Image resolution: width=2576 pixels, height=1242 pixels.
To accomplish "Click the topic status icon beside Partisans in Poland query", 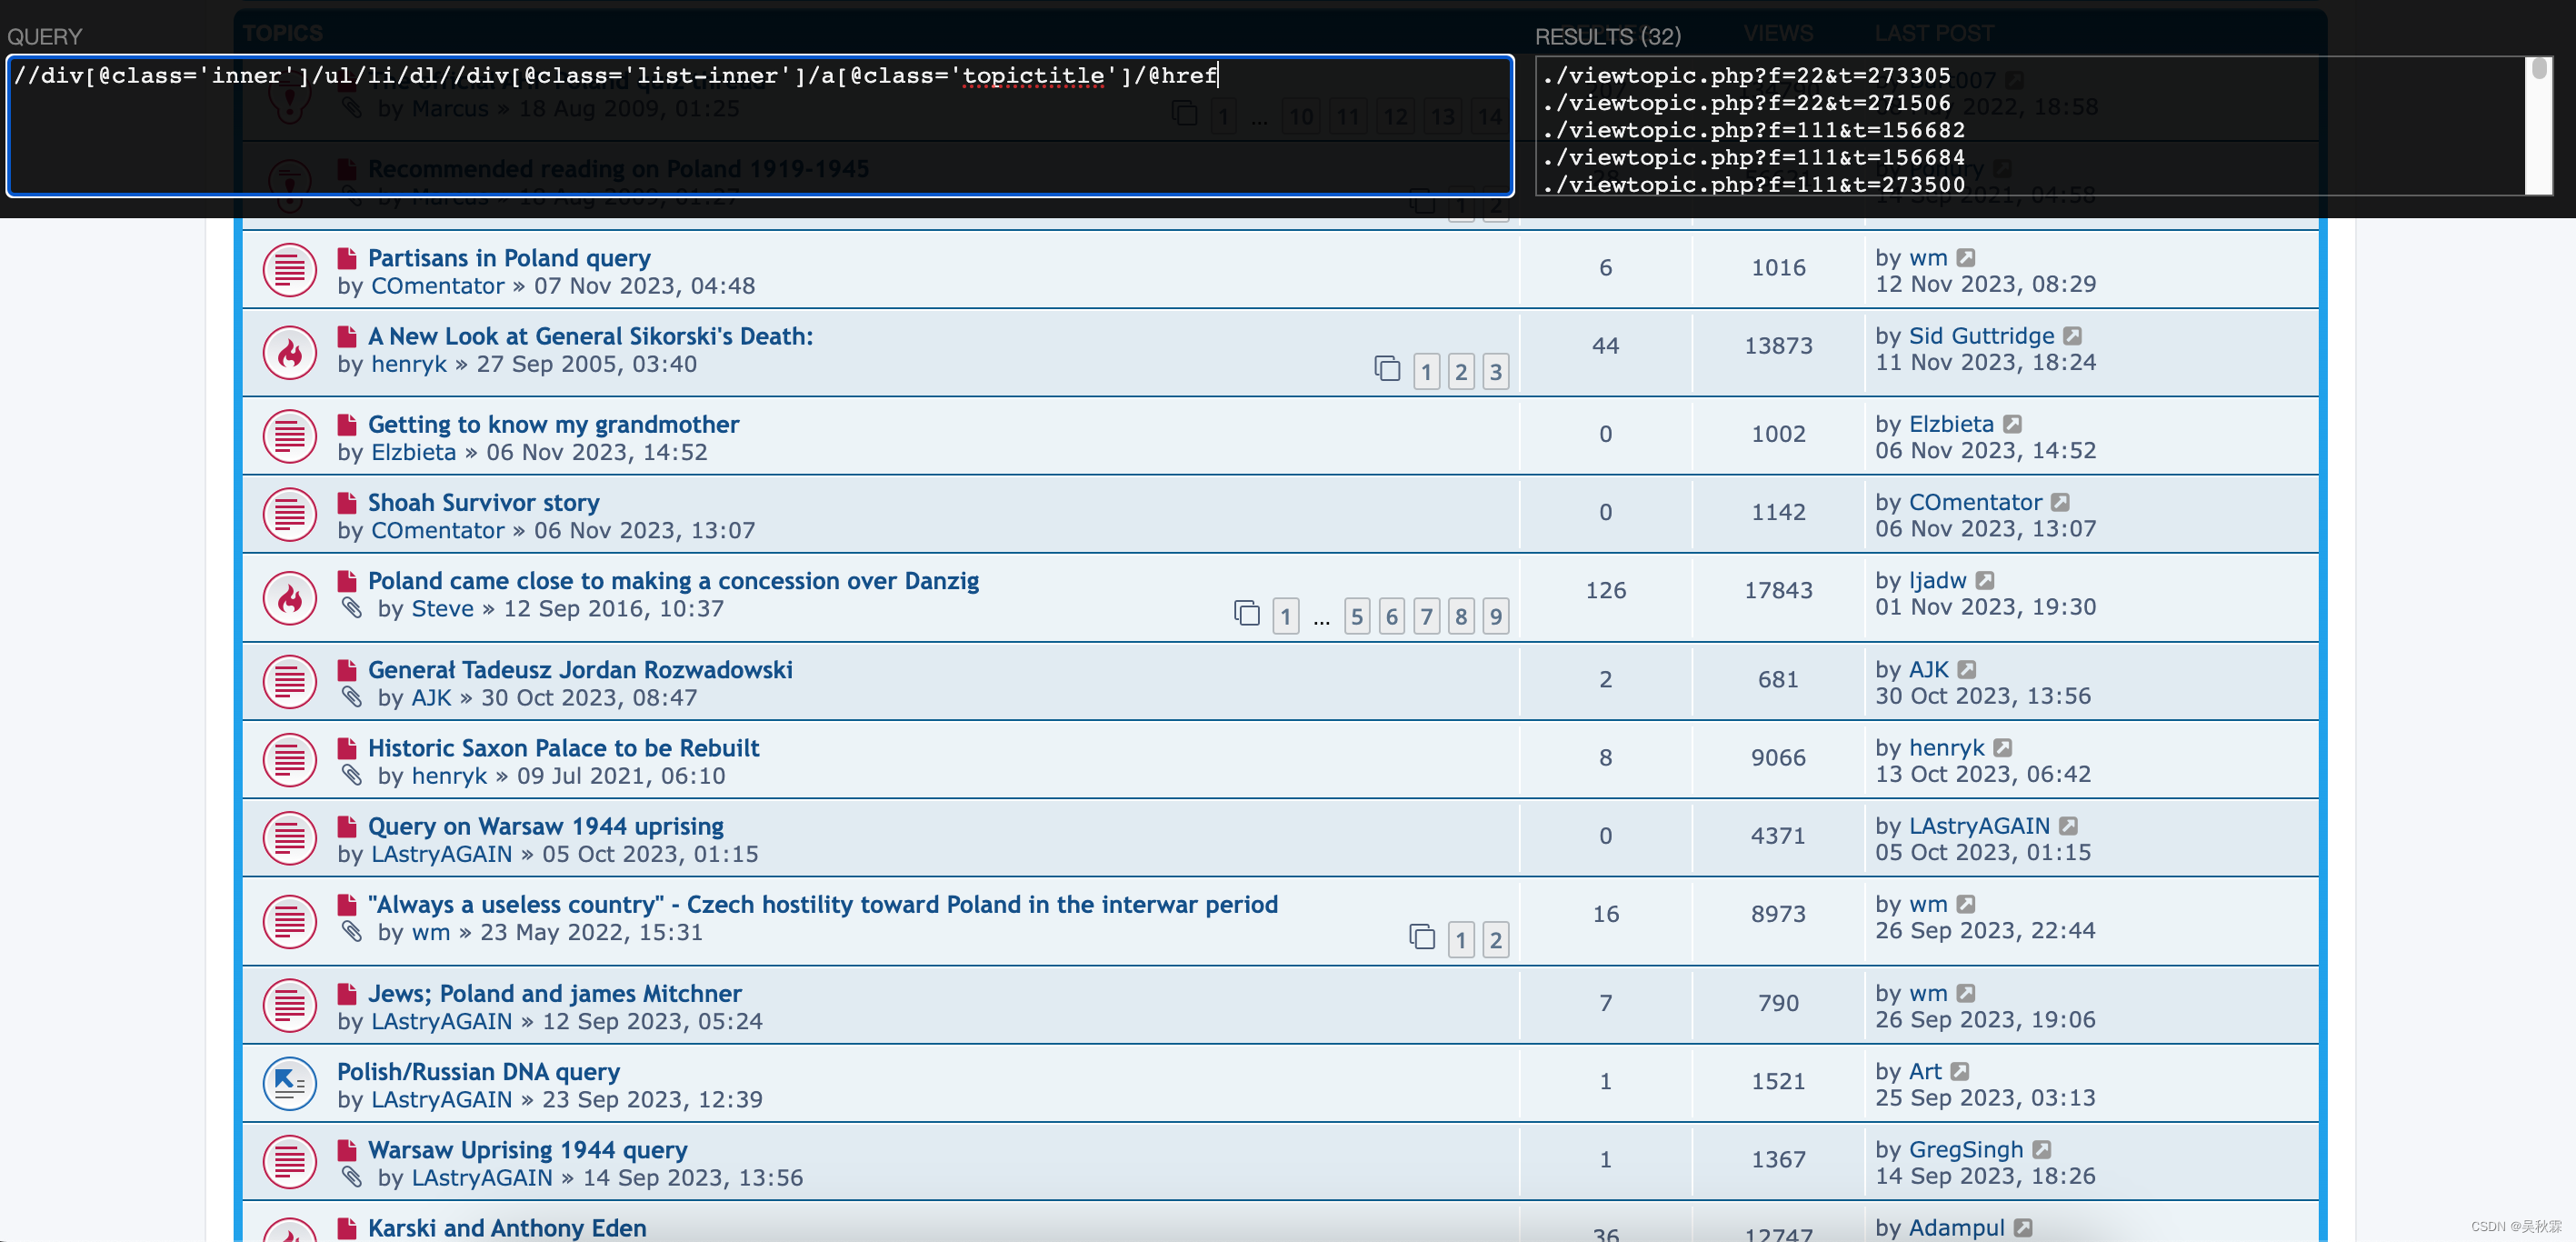I will pyautogui.click(x=290, y=270).
